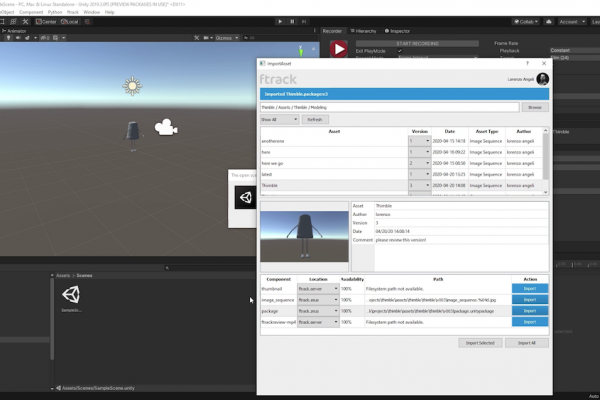The width and height of the screenshot is (600, 400).
Task: Open the Window menu
Action: pyautogui.click(x=91, y=12)
